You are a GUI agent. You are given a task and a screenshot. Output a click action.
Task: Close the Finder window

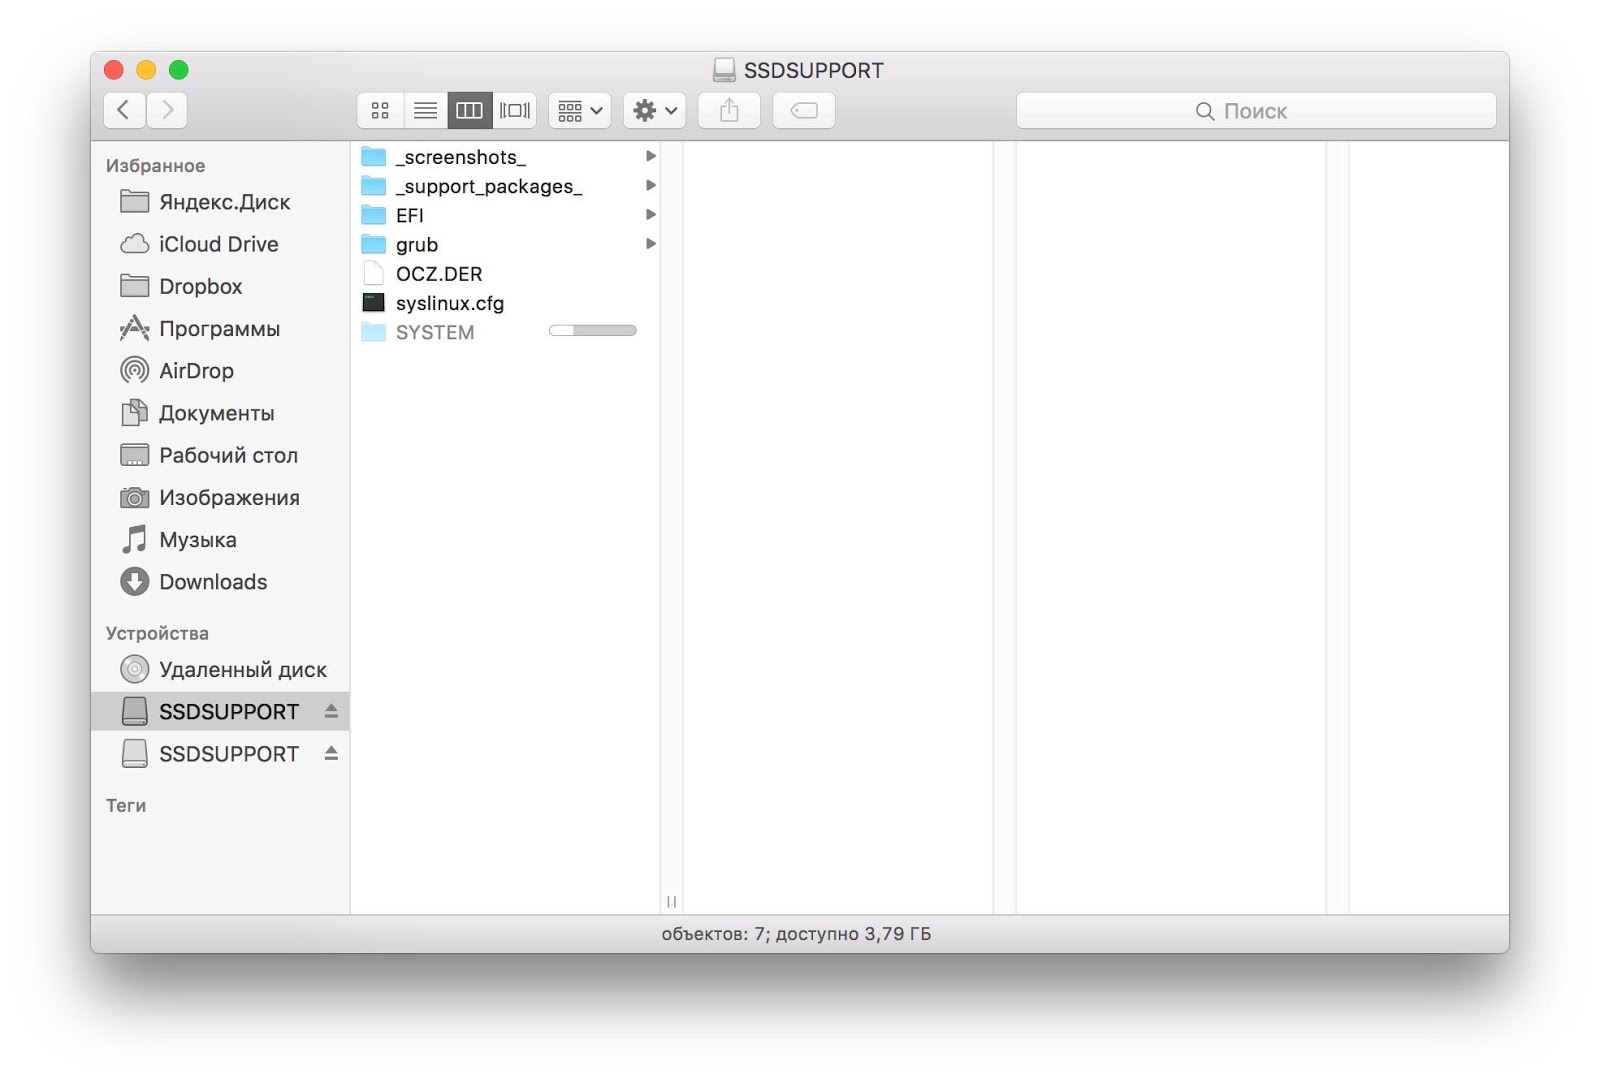pos(114,70)
